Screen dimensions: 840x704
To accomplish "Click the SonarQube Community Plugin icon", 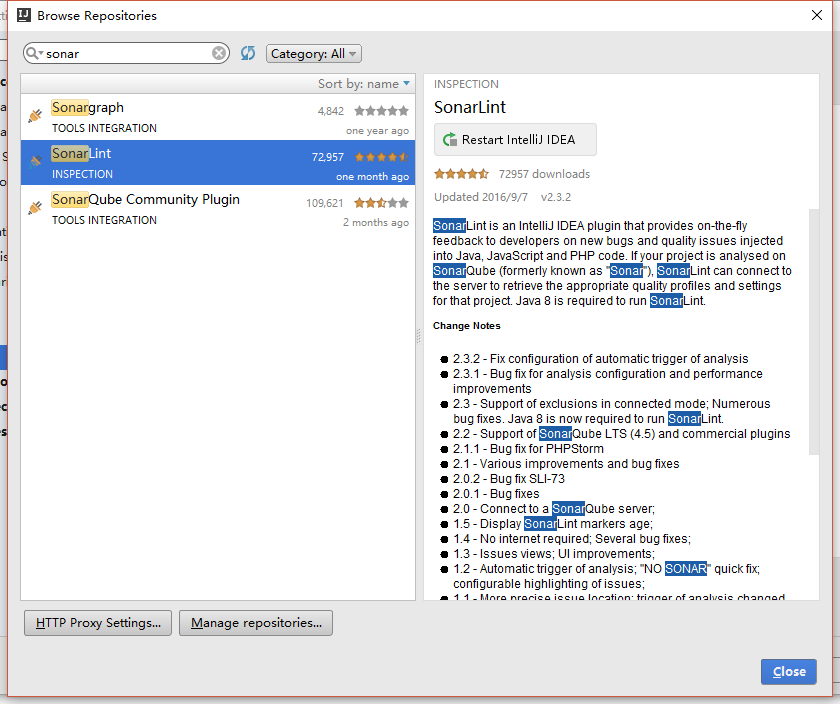I will click(x=34, y=205).
